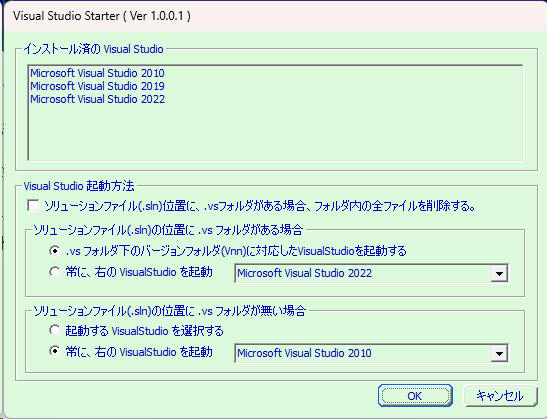Click the combo box text showing Microsoft Visual Studio 2010
547x419 pixels.
point(304,353)
